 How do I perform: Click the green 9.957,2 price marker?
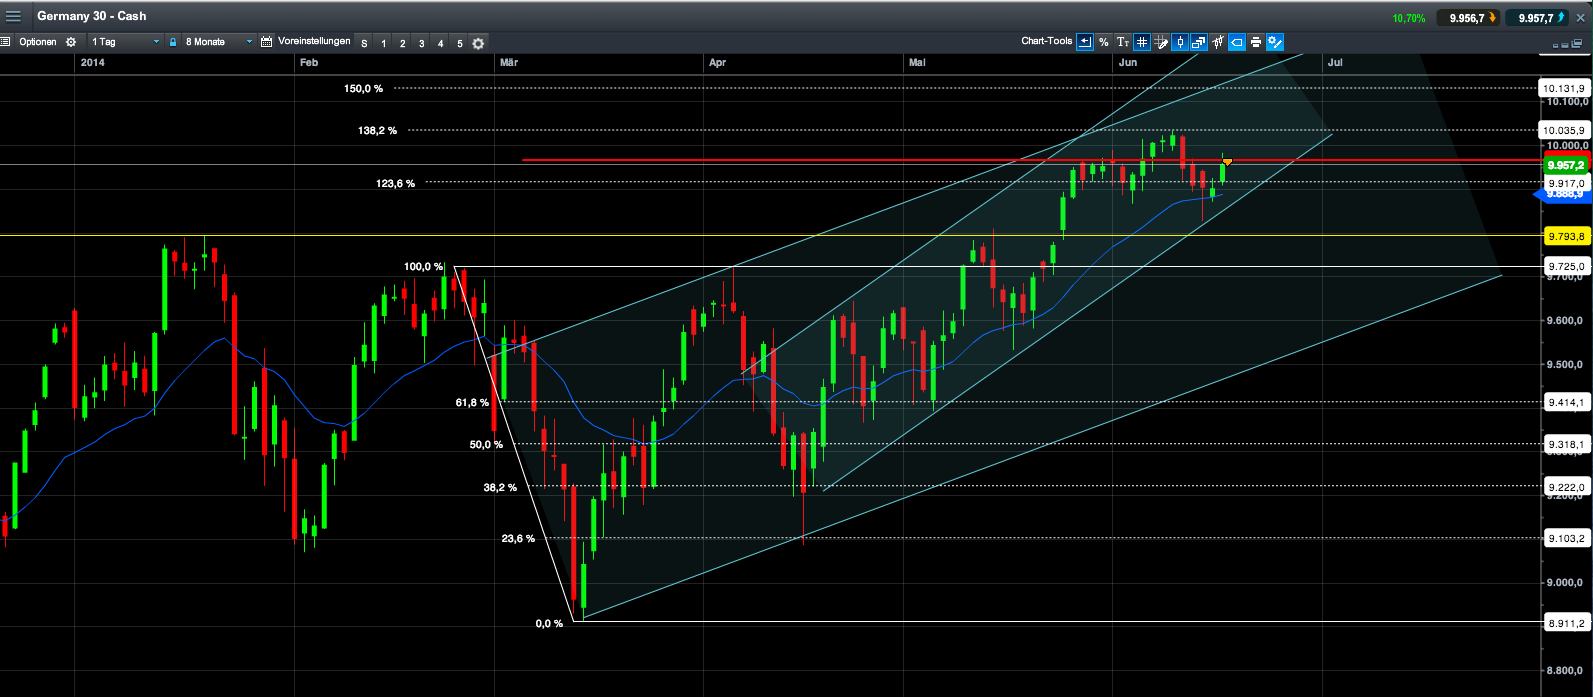1565,165
